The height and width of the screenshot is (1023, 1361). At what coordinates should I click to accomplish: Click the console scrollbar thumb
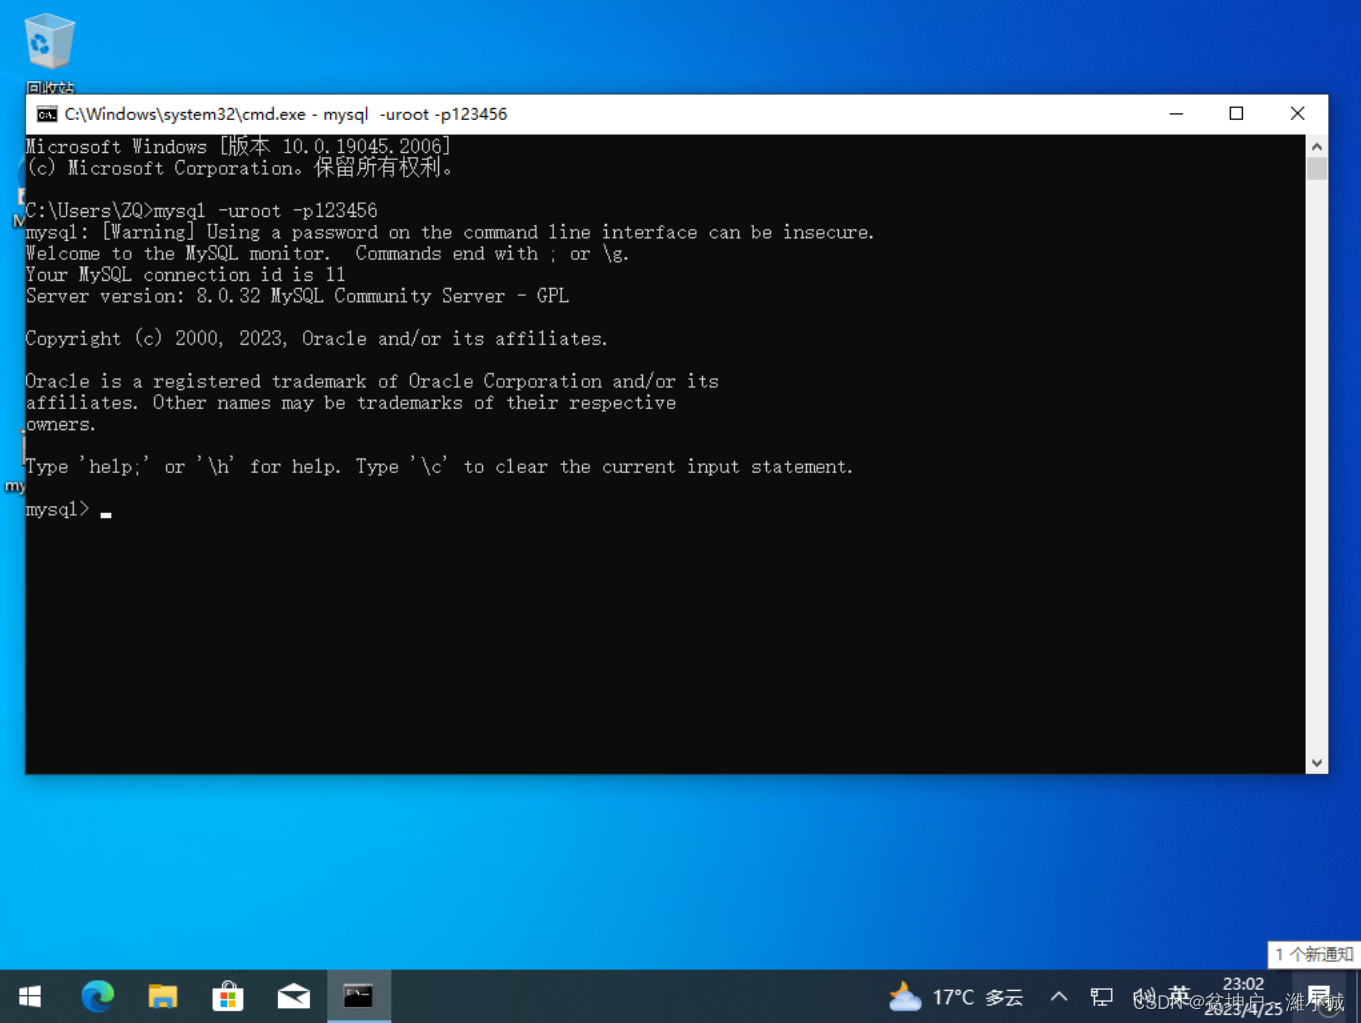[1317, 169]
